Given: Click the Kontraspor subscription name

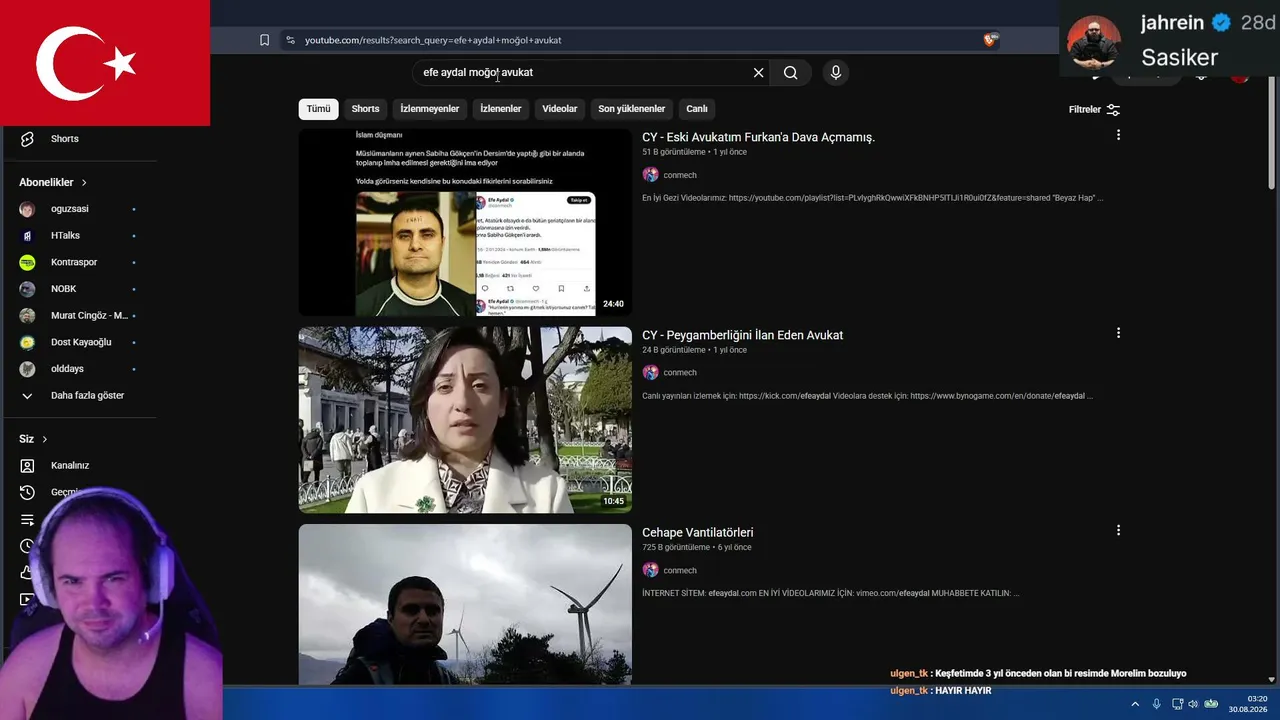Looking at the screenshot, I should (x=74, y=262).
